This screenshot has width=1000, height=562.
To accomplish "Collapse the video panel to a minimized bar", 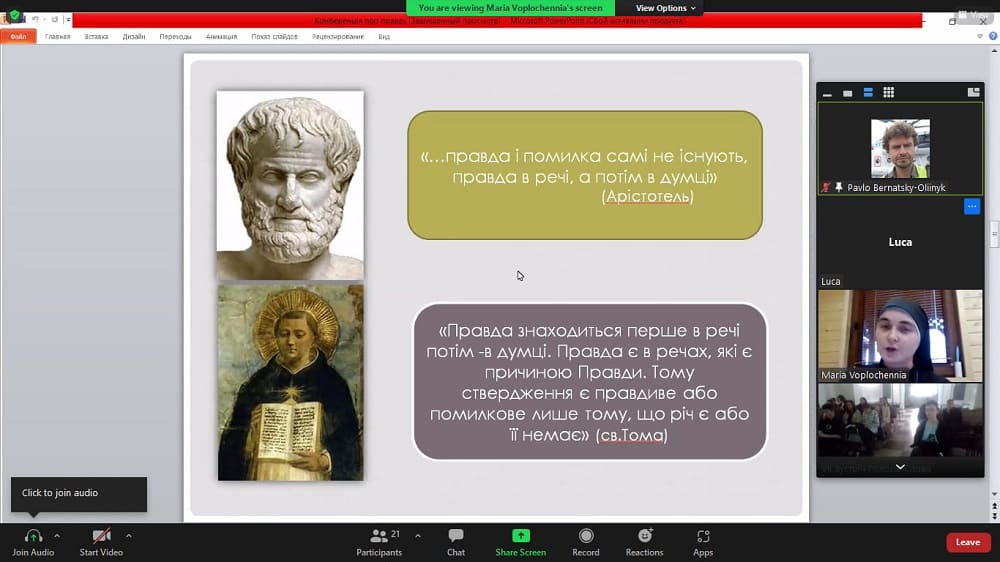I will (827, 94).
